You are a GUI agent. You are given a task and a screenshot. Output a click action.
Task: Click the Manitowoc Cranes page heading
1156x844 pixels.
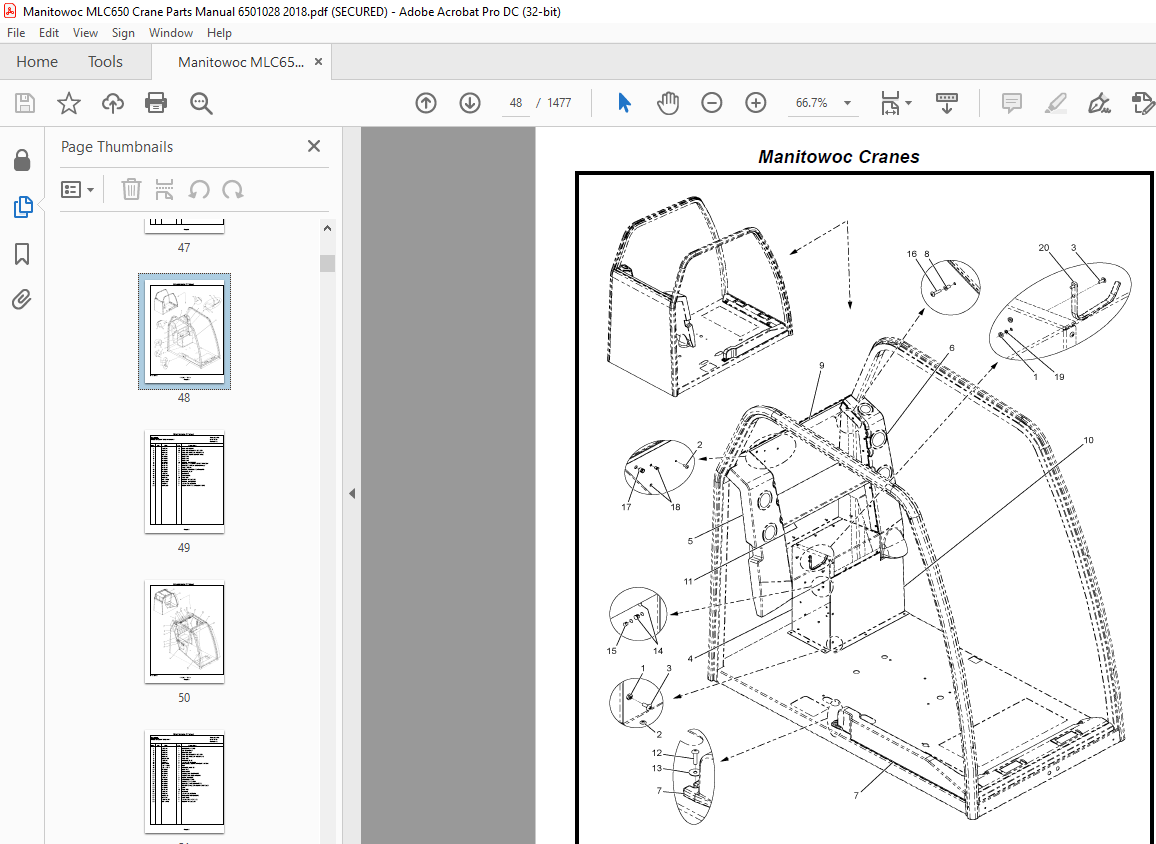(839, 157)
